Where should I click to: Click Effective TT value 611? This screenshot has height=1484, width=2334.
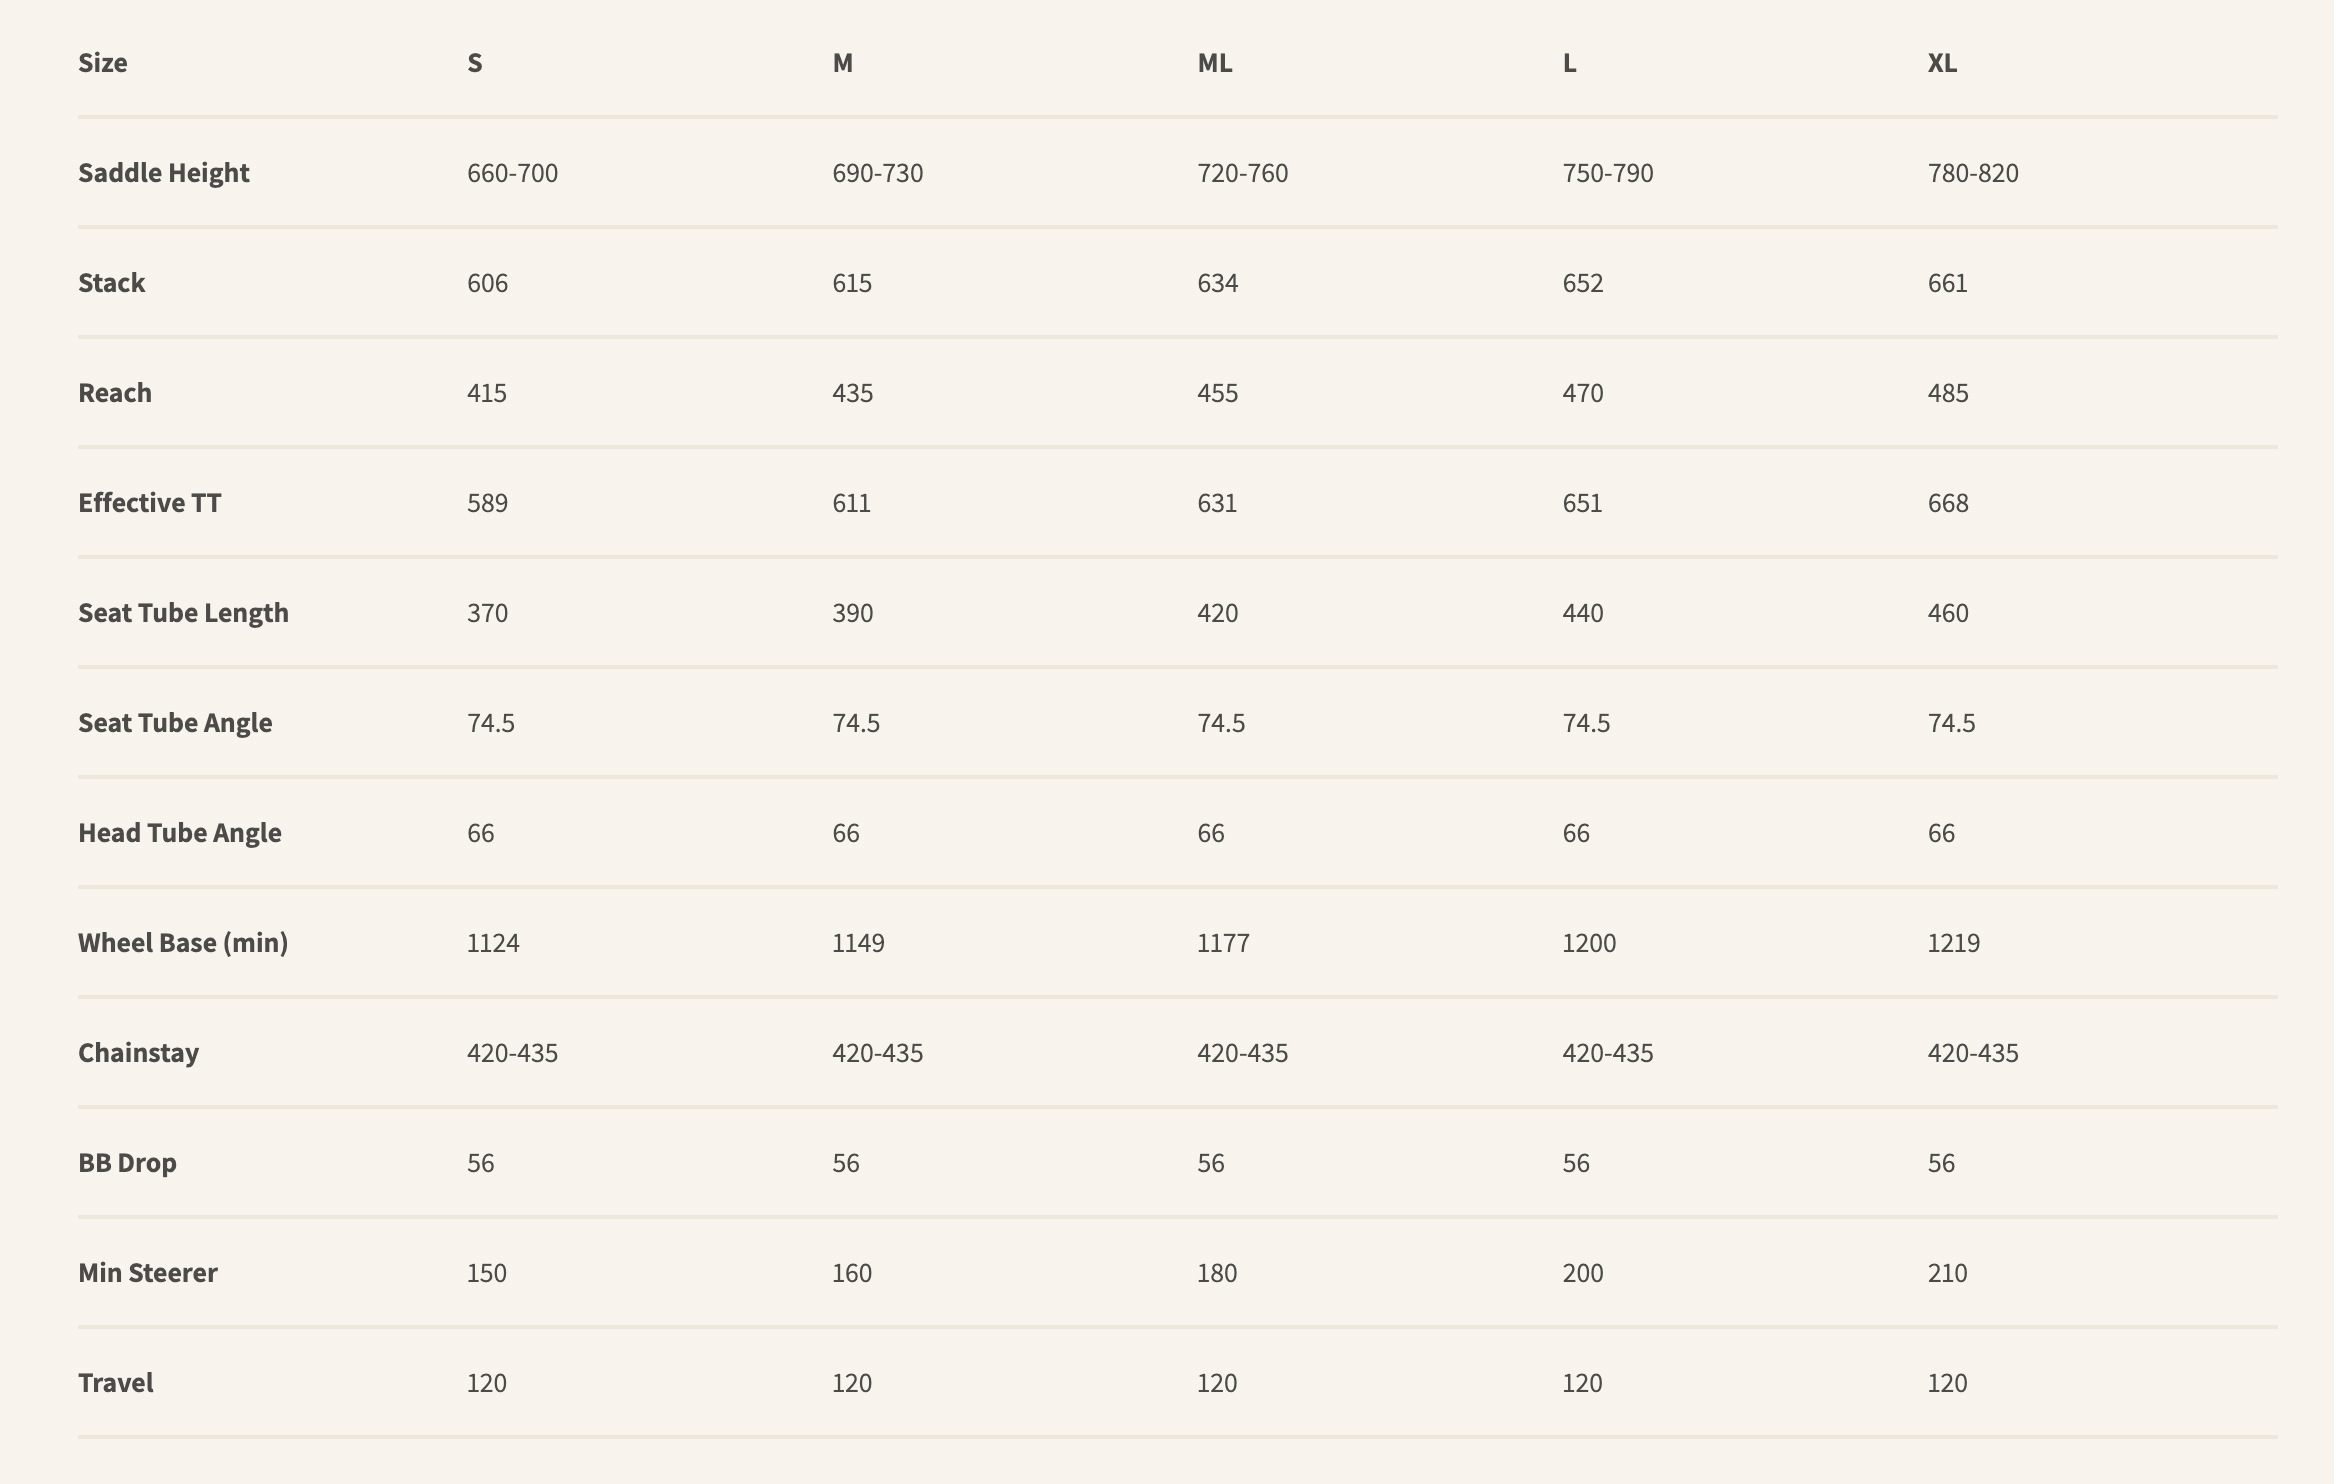coord(851,503)
